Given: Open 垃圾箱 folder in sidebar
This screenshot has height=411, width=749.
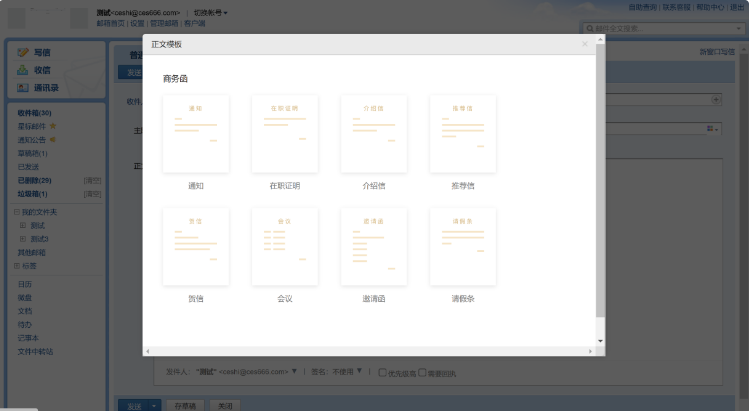Looking at the screenshot, I should [x=32, y=193].
